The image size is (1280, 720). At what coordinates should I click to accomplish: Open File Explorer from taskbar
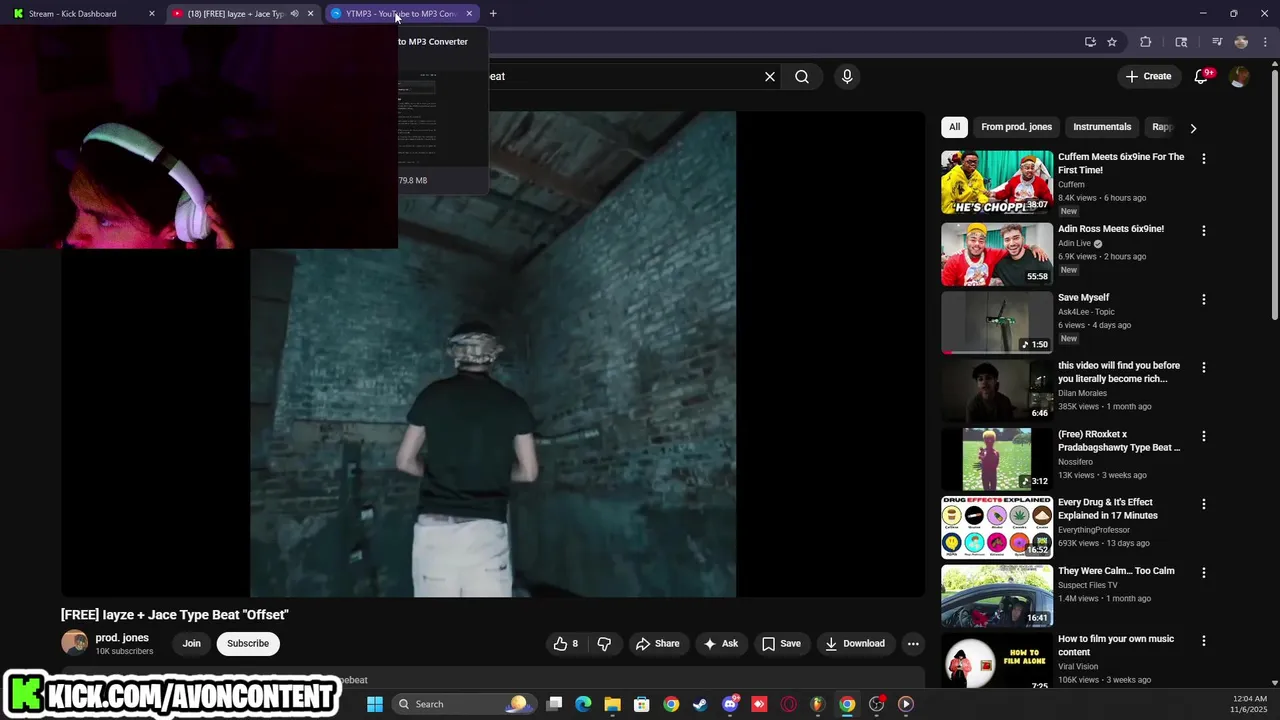[x=612, y=704]
